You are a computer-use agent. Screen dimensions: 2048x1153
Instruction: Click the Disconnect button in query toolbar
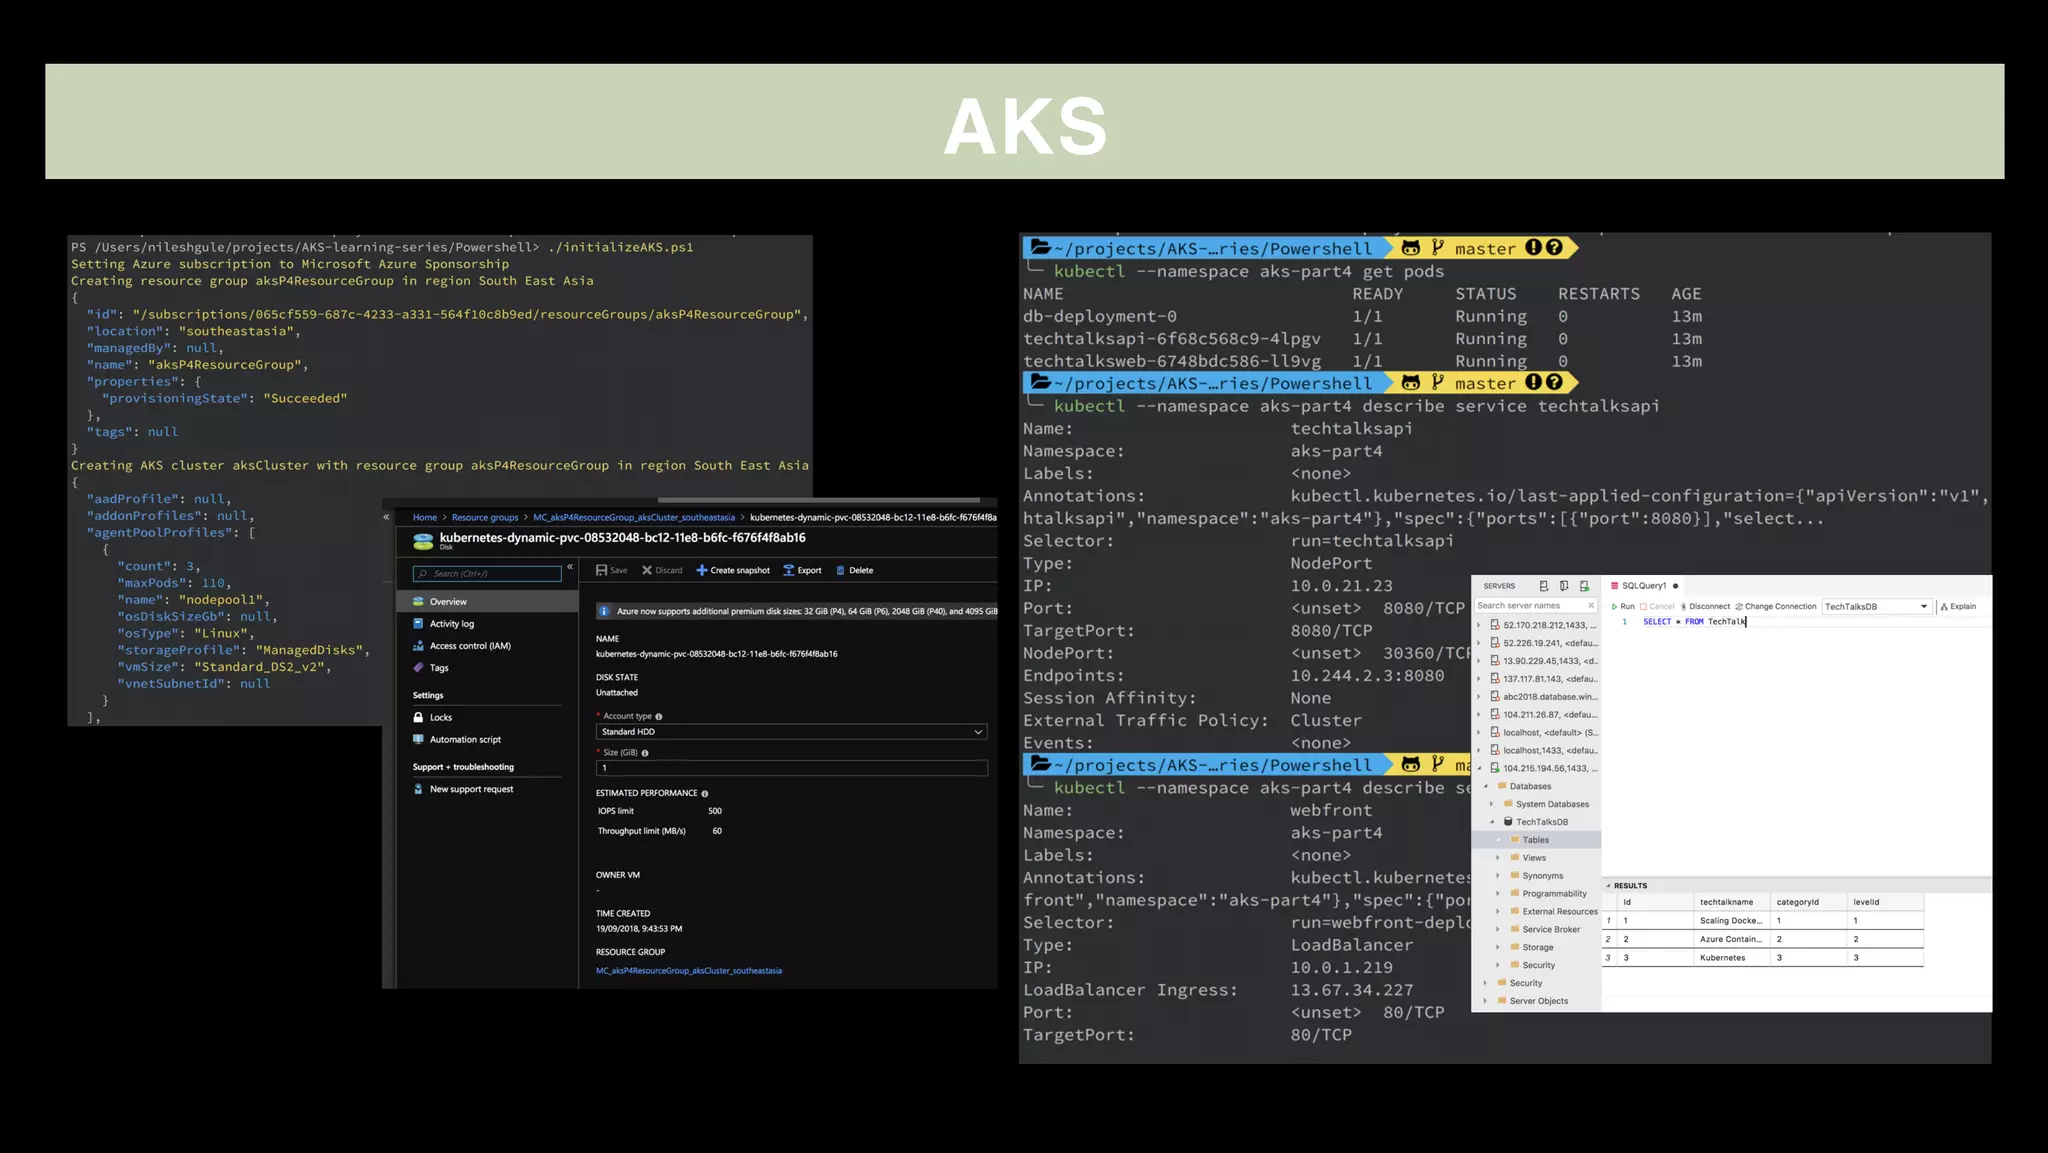[1705, 606]
